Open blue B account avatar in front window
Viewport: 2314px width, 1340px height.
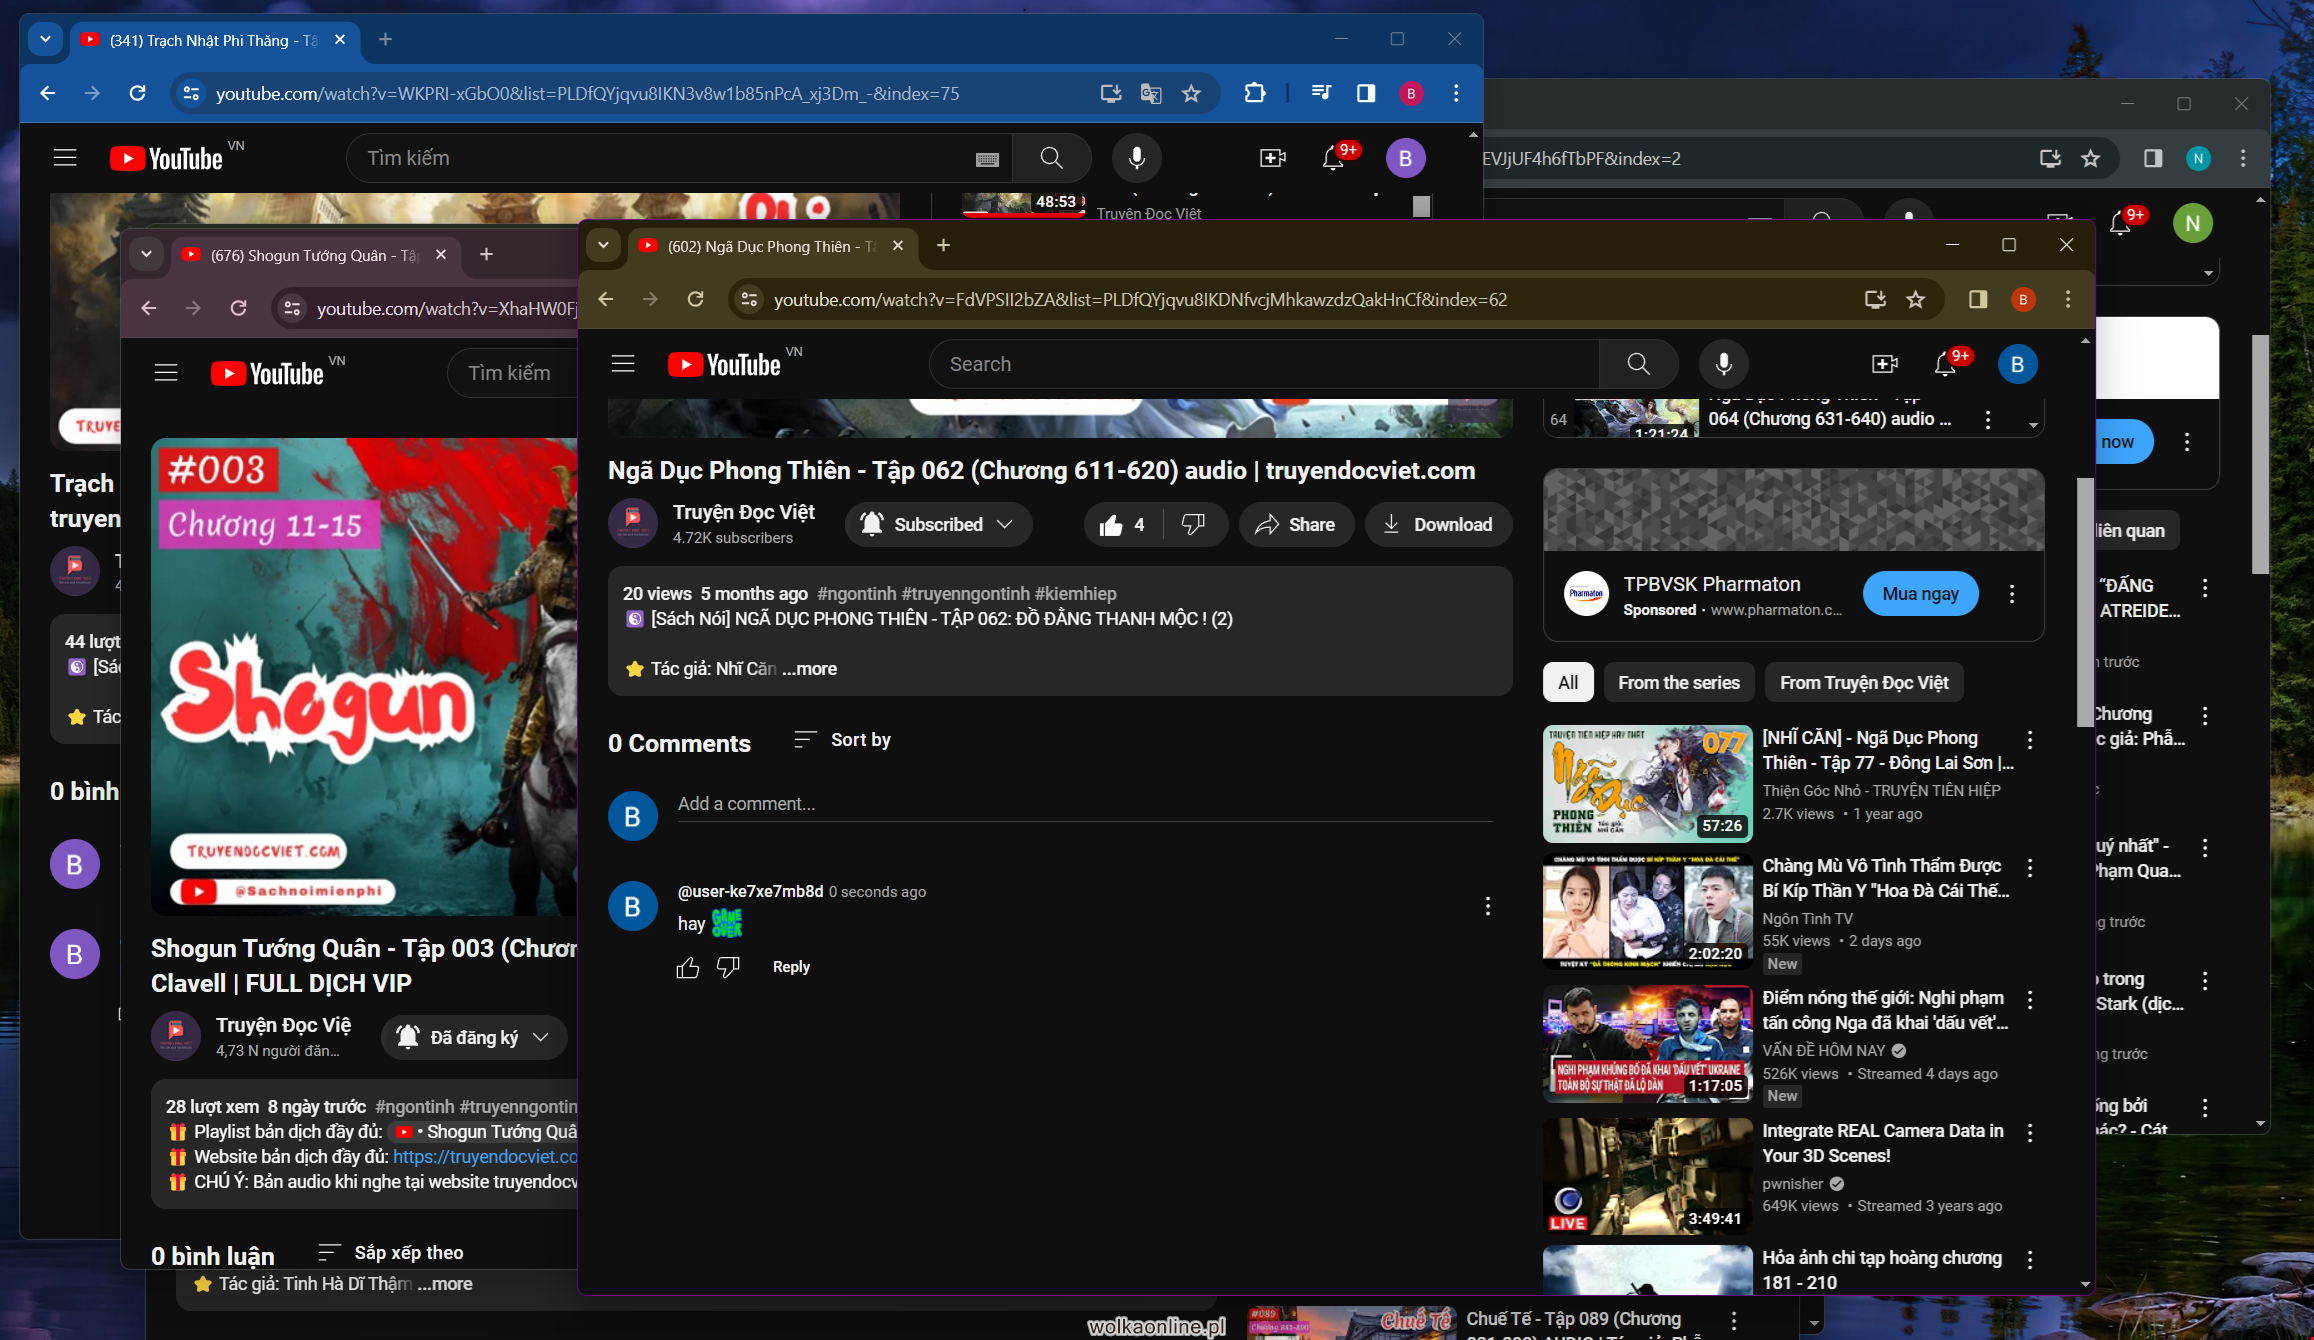click(2018, 364)
